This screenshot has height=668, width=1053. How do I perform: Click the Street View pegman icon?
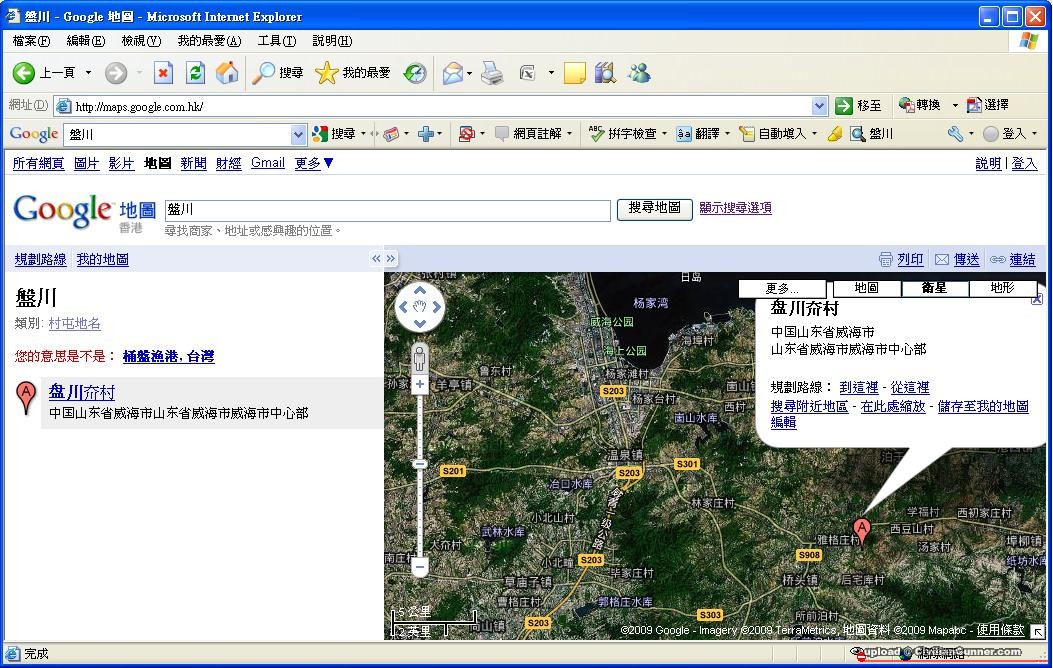(420, 356)
